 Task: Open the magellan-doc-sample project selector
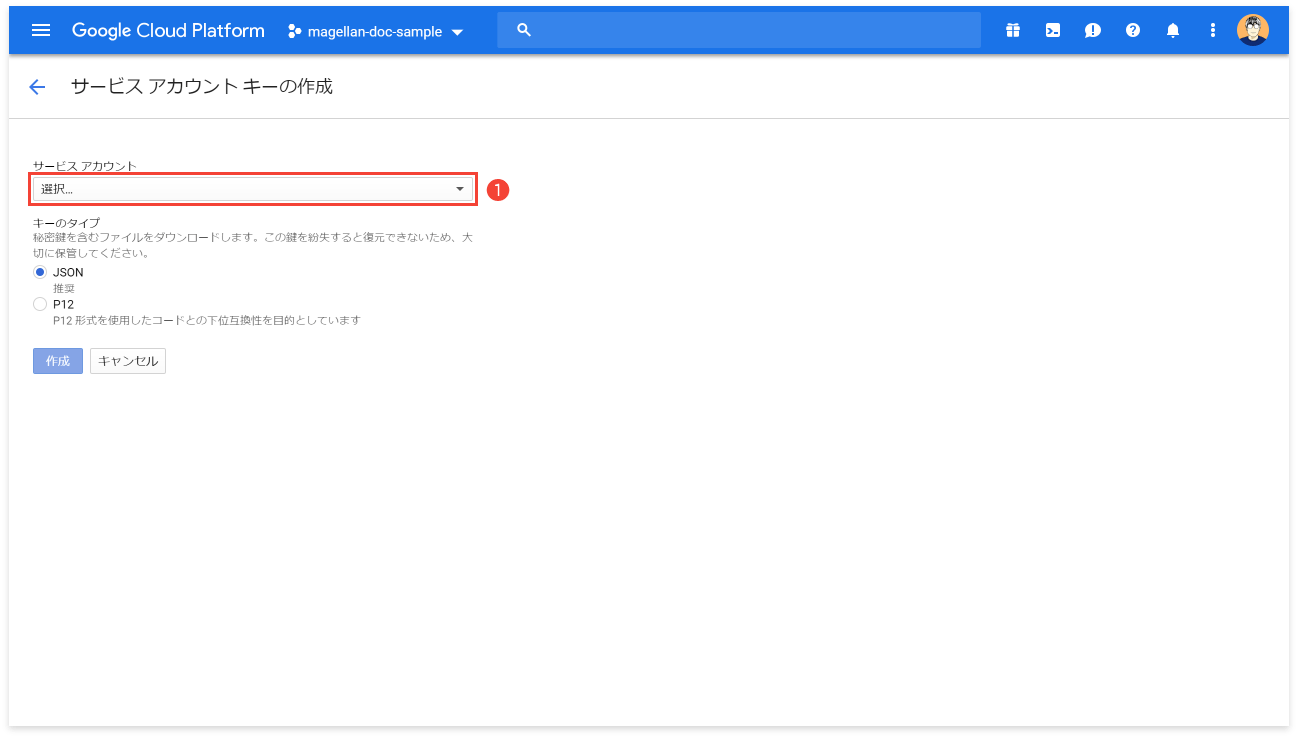[376, 31]
